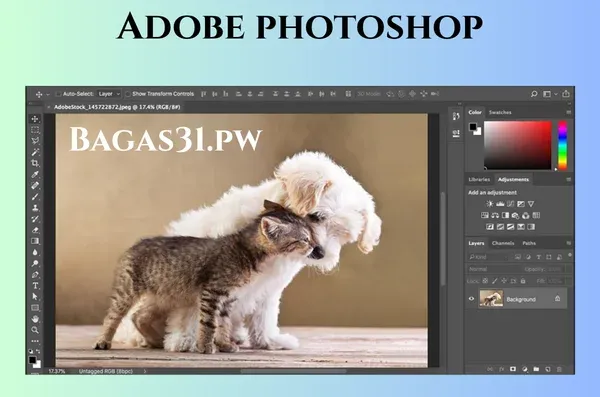Click the Background layer thumbnail
This screenshot has width=600, height=397.
coord(491,299)
